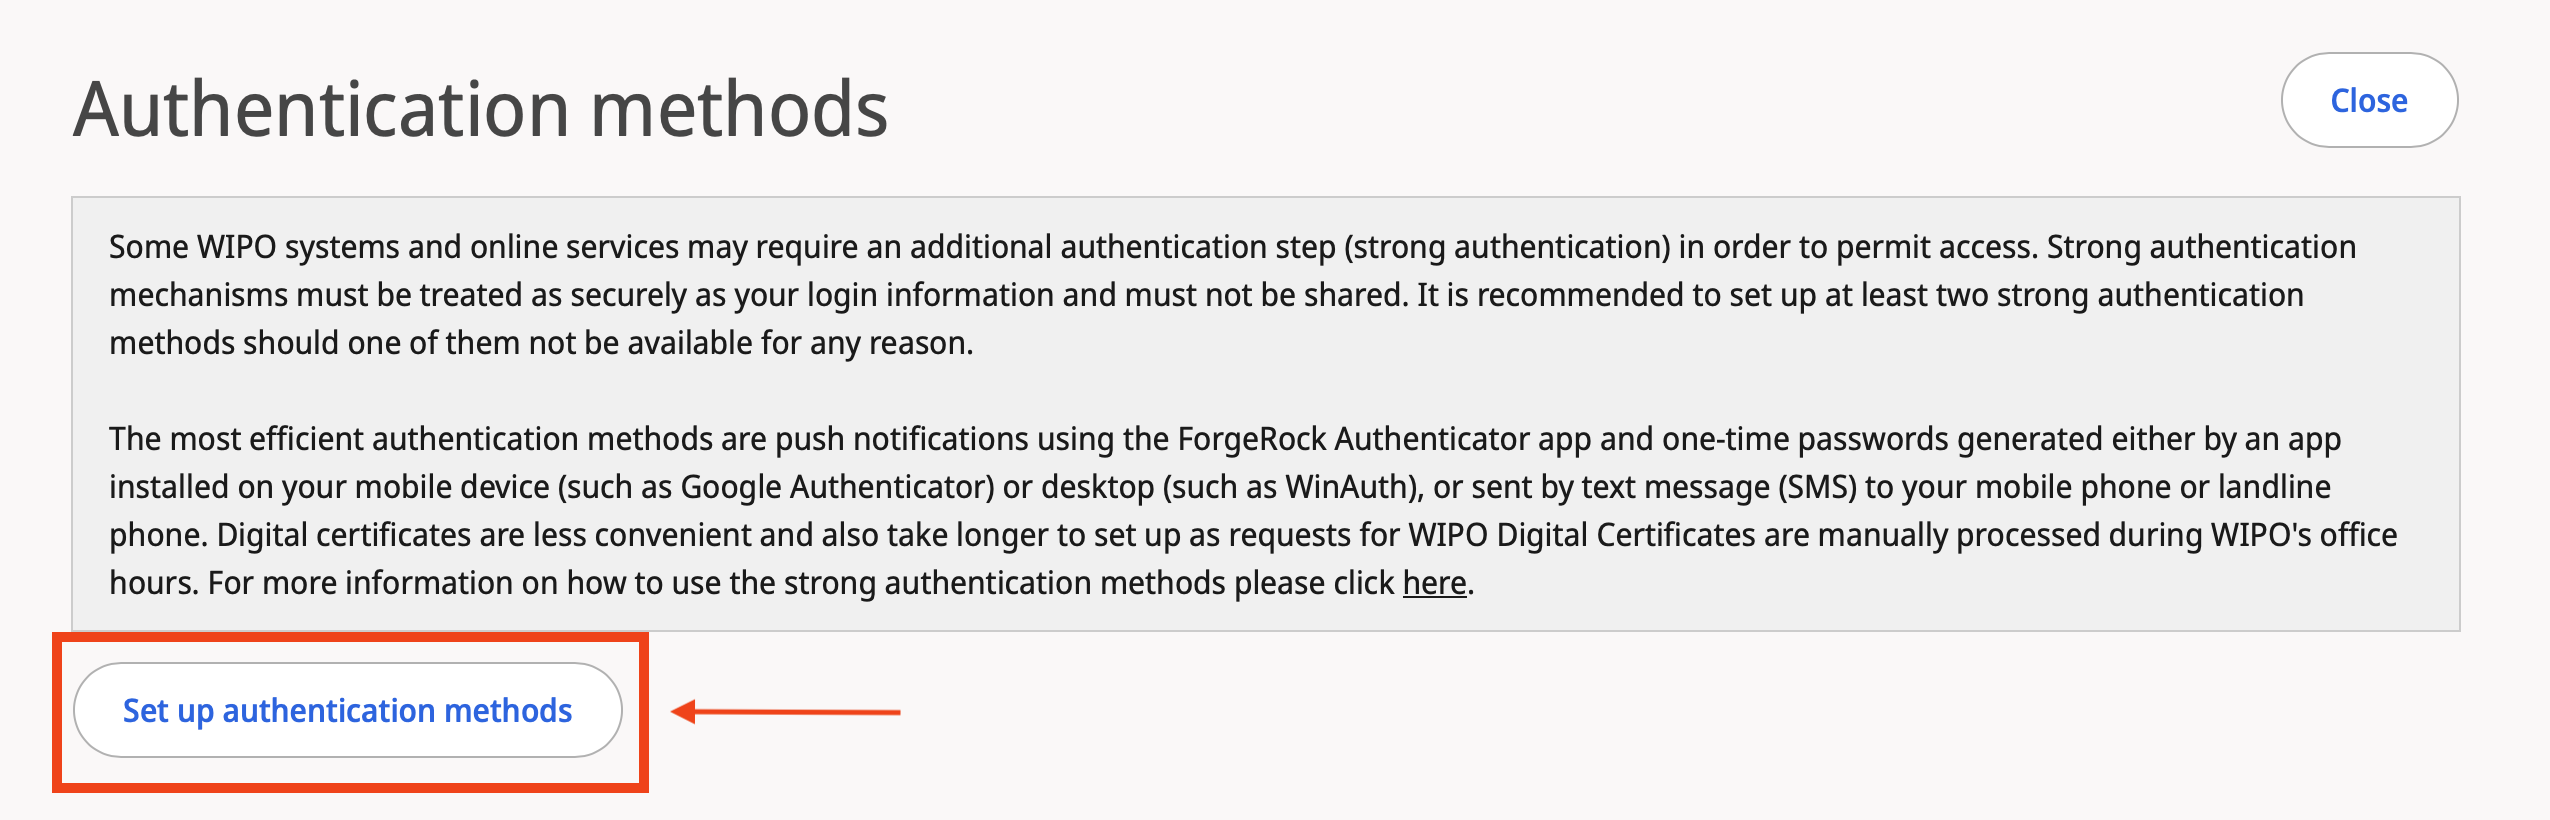Click the red arrow annotation
2550x820 pixels.
[x=786, y=712]
